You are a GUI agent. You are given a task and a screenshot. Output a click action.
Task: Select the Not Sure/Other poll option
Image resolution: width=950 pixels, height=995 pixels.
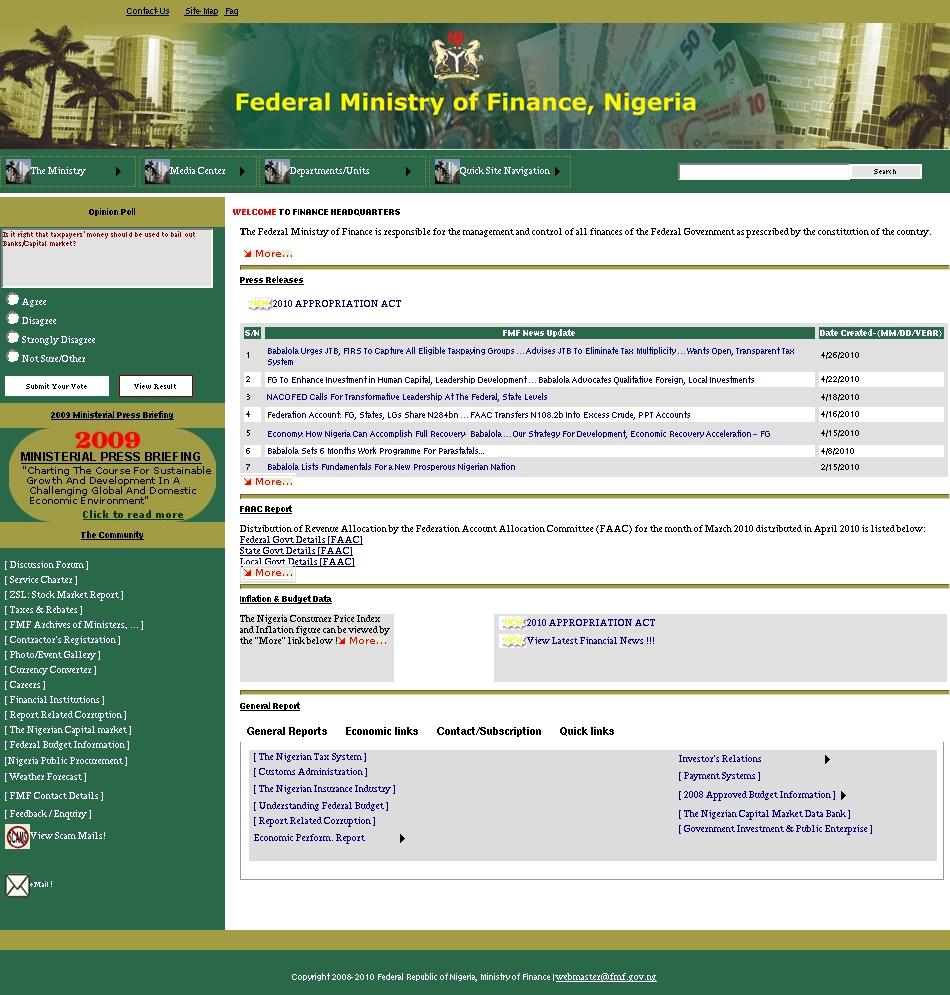13,357
